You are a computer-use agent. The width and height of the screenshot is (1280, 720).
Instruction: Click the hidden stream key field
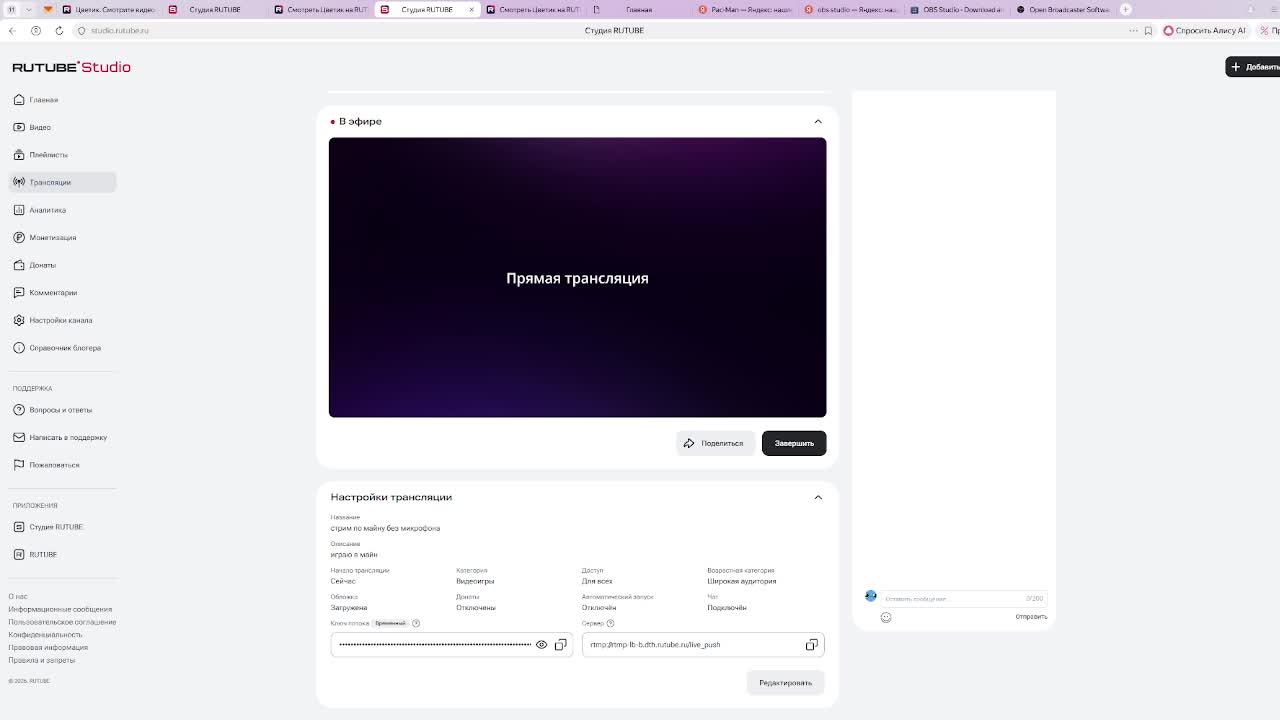(451, 645)
